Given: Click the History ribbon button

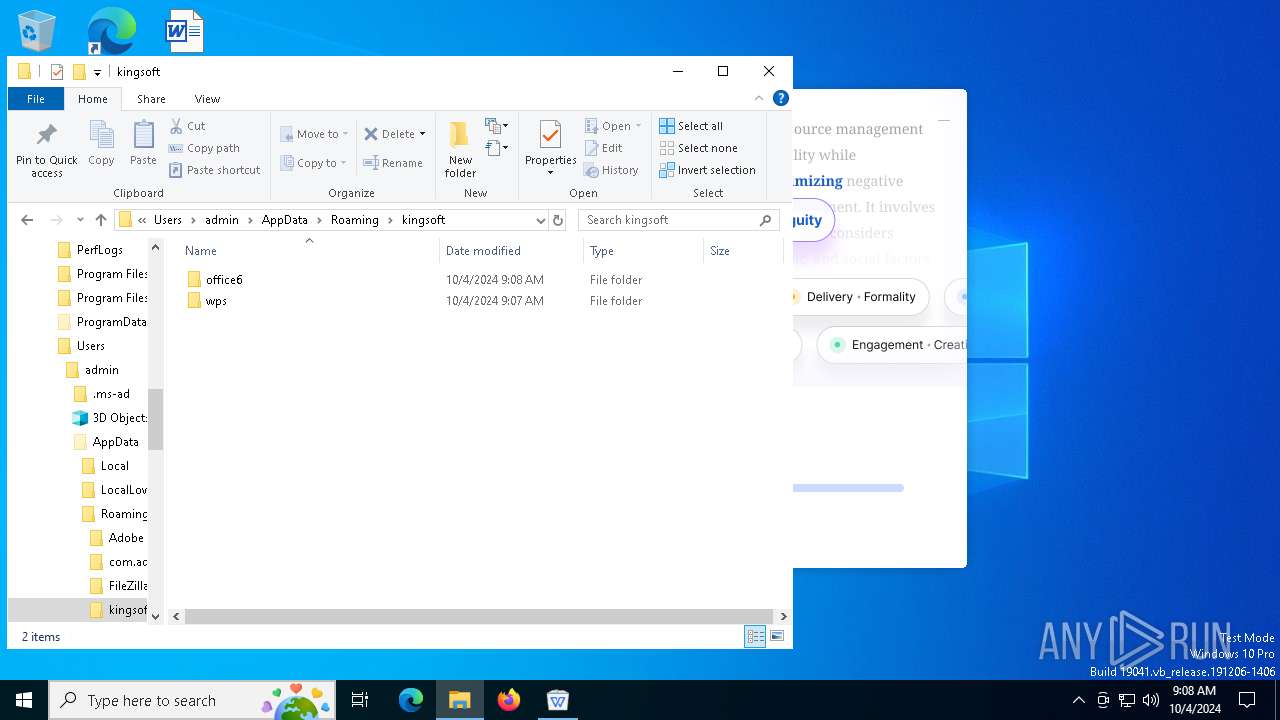Looking at the screenshot, I should pyautogui.click(x=611, y=170).
